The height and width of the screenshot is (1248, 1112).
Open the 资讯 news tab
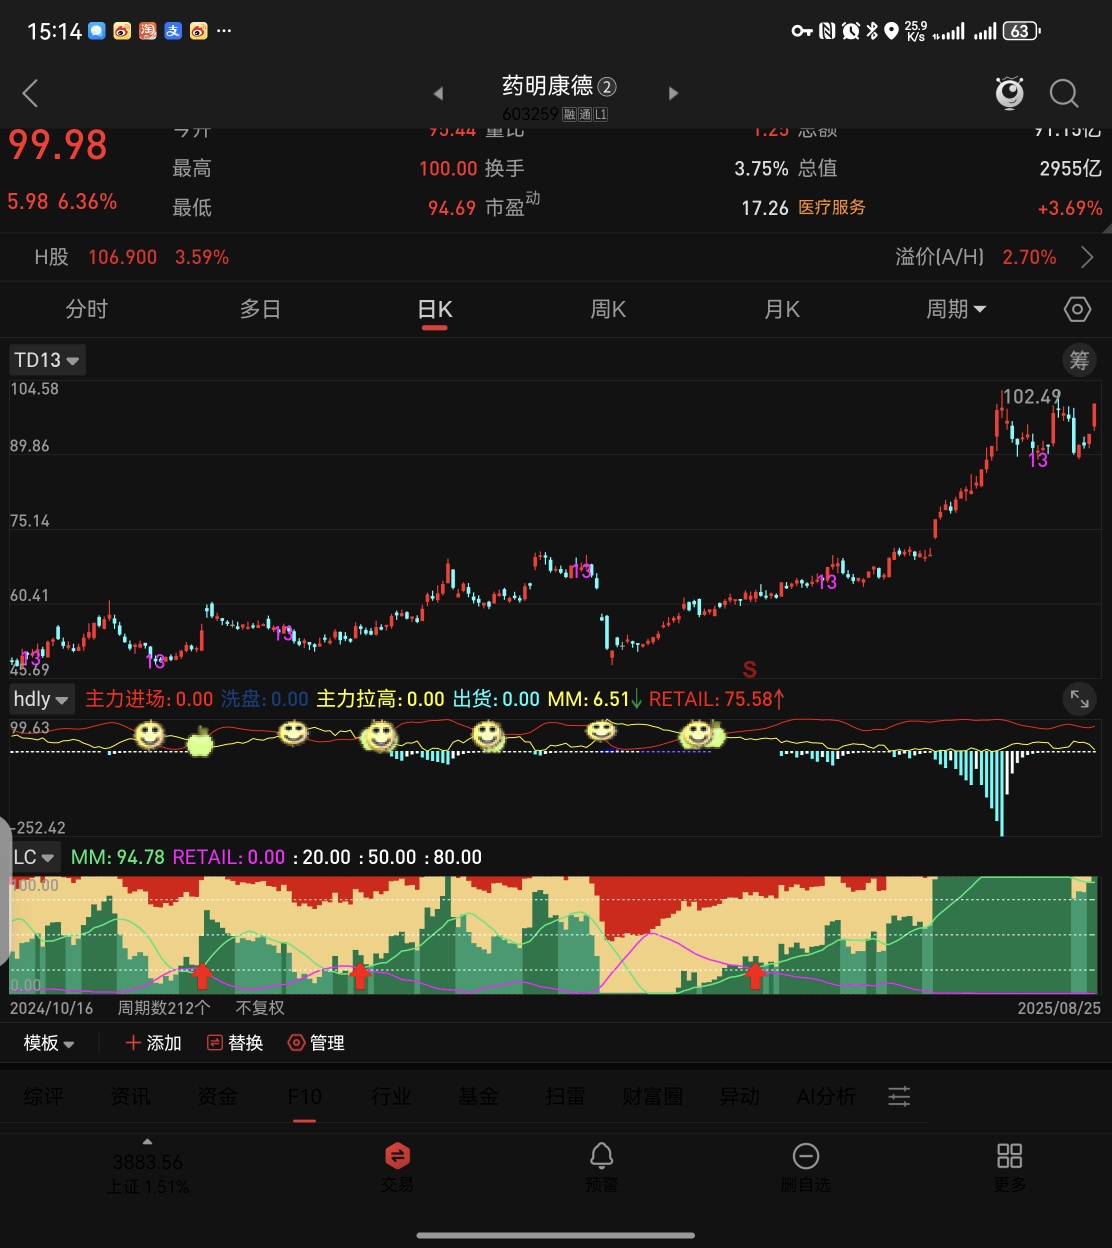130,1097
